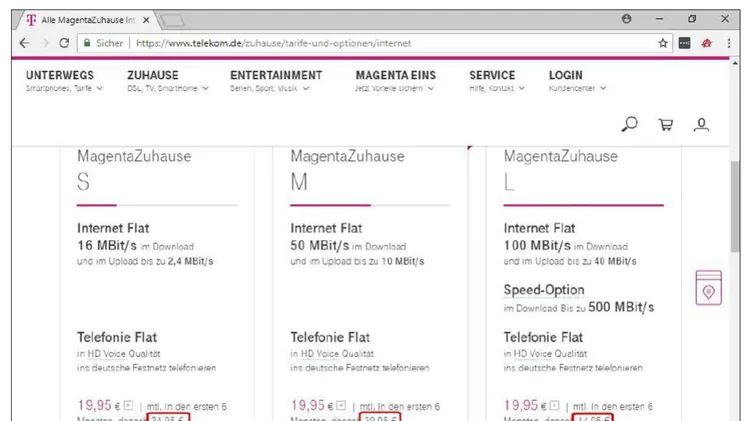
Task: Click the 19,95 € price in M card
Action: [312, 405]
